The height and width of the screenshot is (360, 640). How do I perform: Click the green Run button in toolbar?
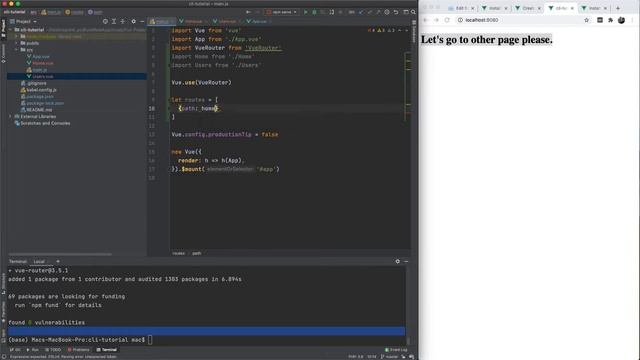click(x=305, y=12)
